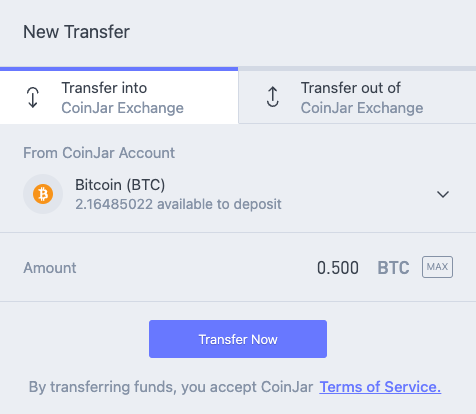
Task: Click the terms acceptance disclaimer text
Action: pos(171,387)
